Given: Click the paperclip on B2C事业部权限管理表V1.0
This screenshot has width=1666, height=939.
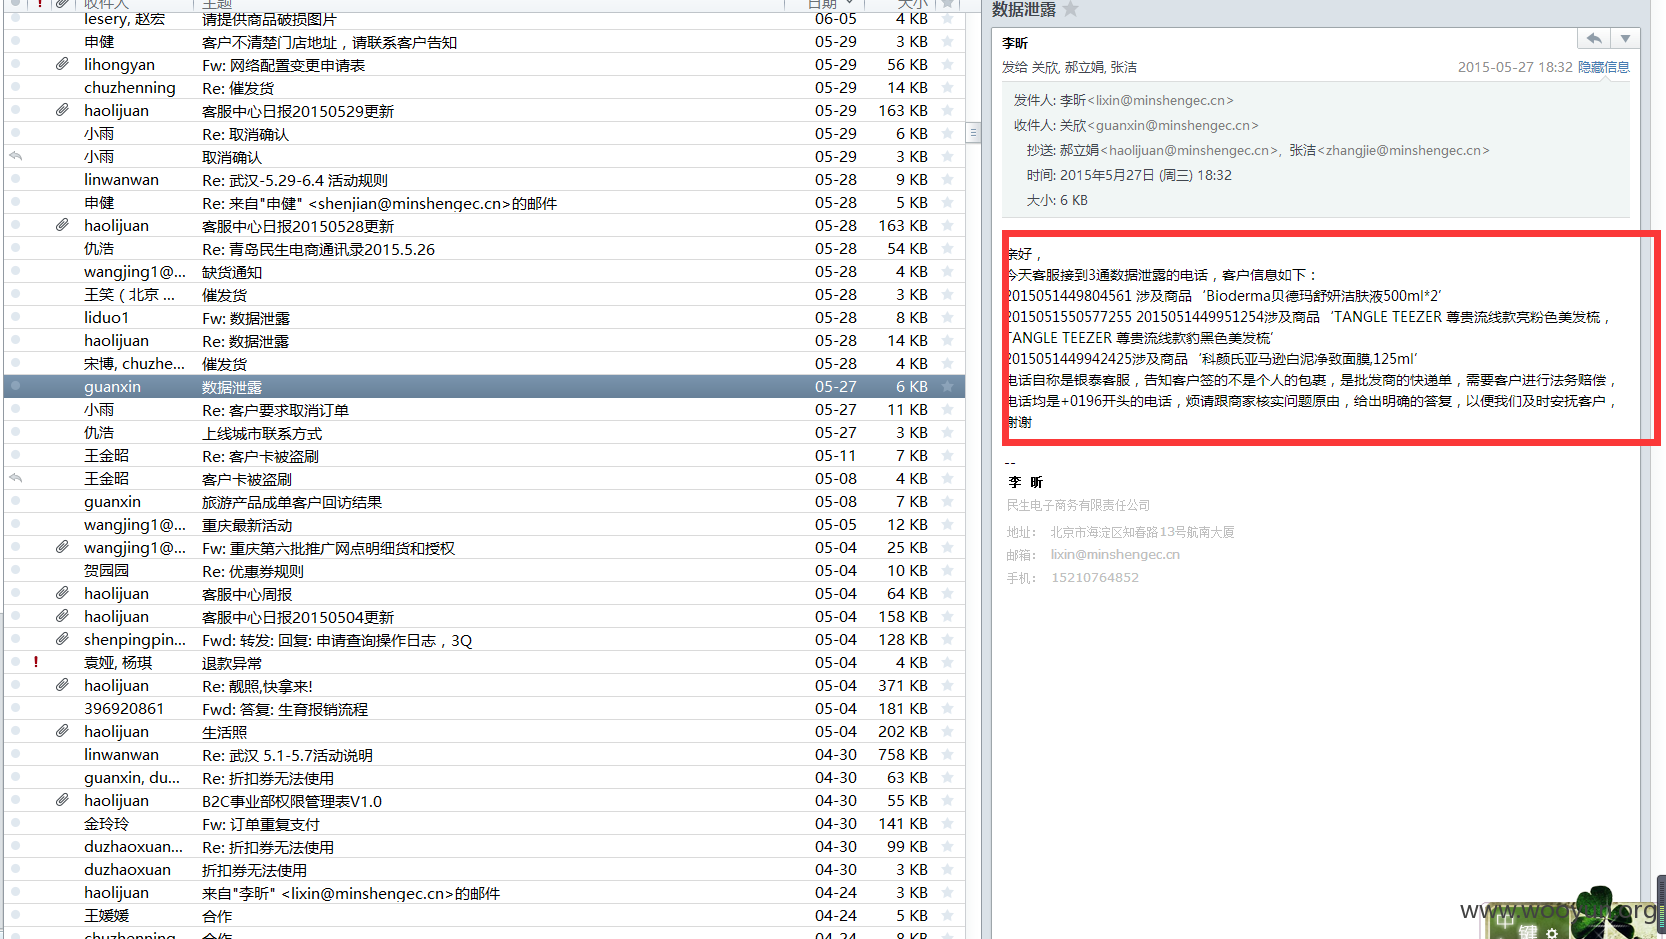Looking at the screenshot, I should click(62, 800).
